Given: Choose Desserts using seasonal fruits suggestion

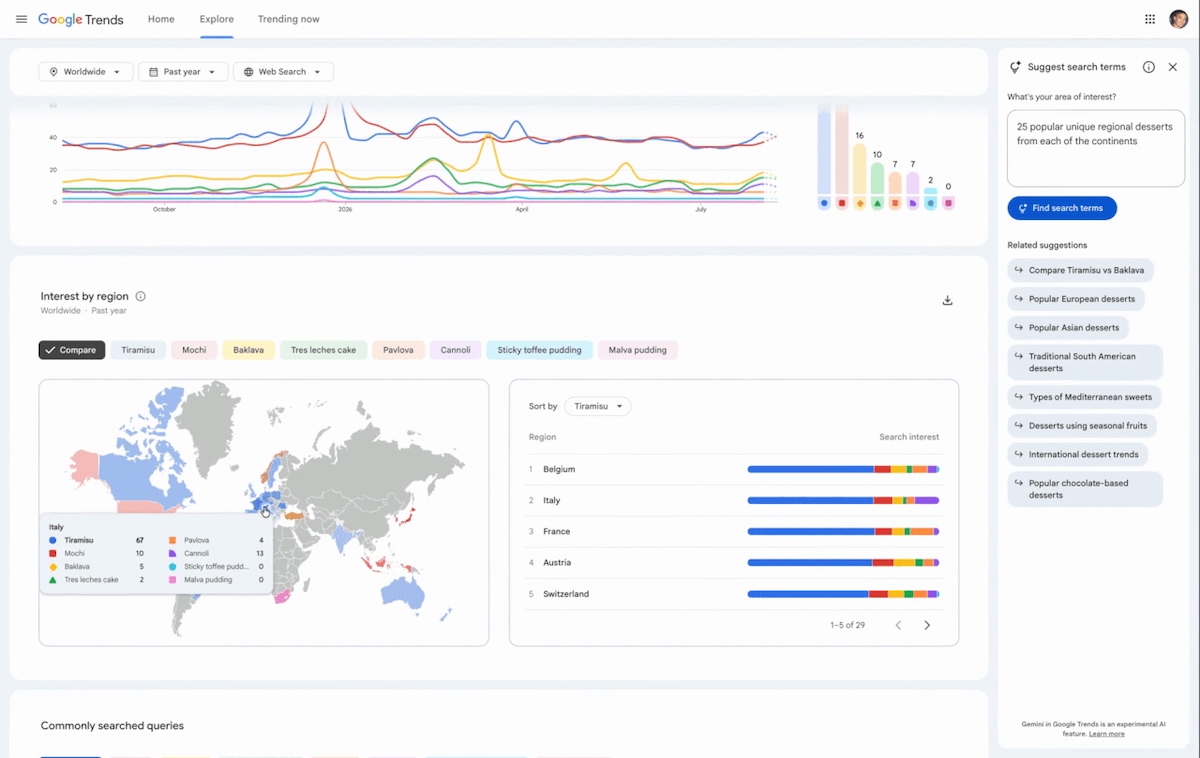Looking at the screenshot, I should coord(1083,426).
